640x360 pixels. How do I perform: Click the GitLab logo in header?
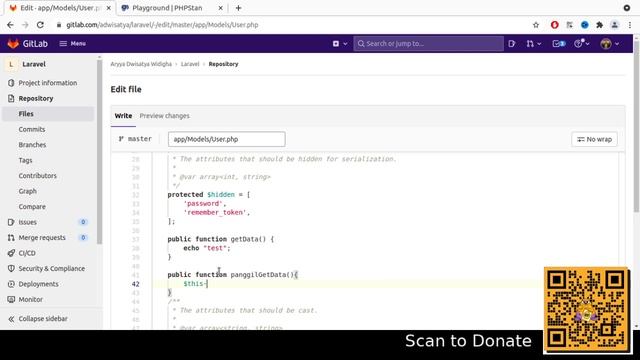[27, 43]
